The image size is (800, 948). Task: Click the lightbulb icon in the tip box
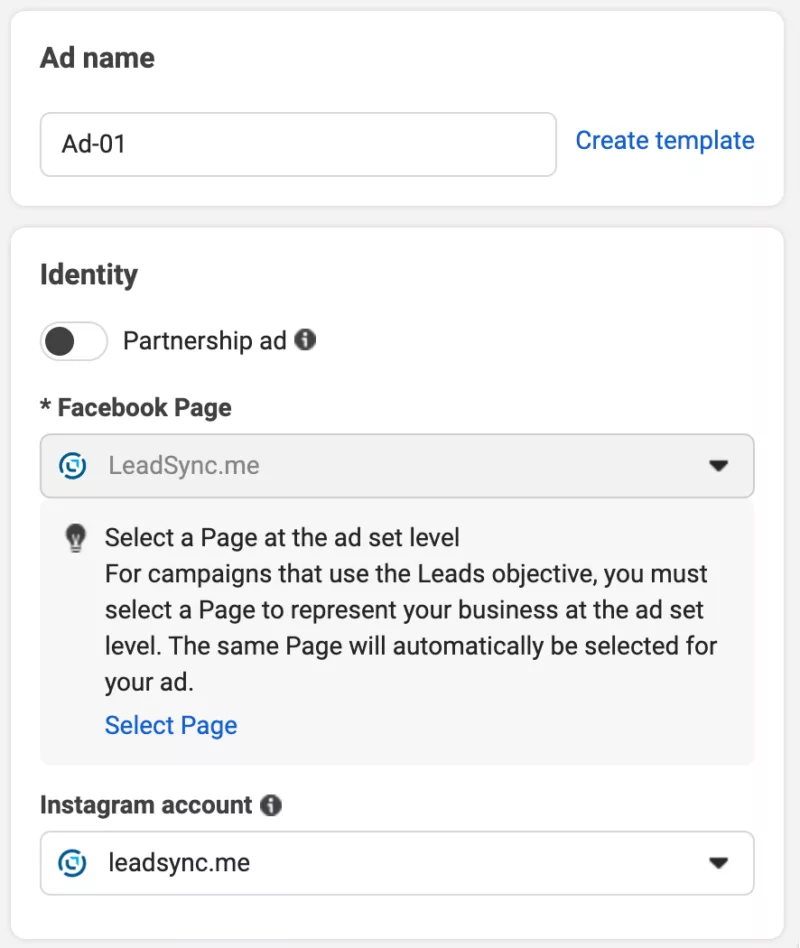76,538
